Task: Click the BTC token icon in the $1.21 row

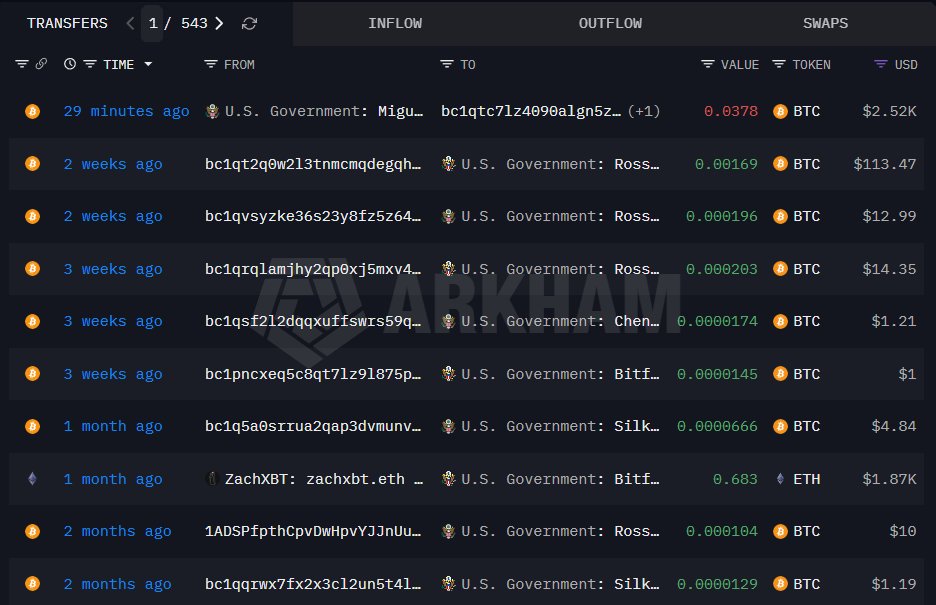Action: pyautogui.click(x=780, y=321)
